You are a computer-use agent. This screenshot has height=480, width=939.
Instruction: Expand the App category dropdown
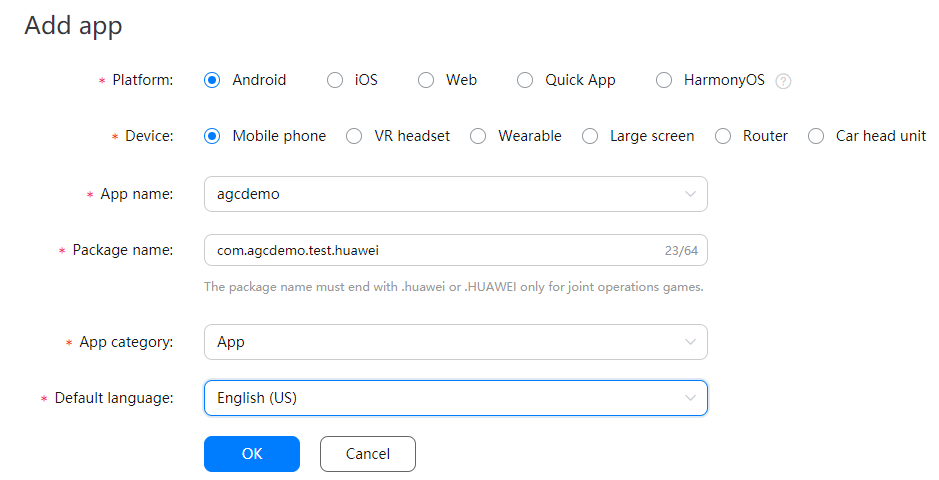click(x=456, y=342)
